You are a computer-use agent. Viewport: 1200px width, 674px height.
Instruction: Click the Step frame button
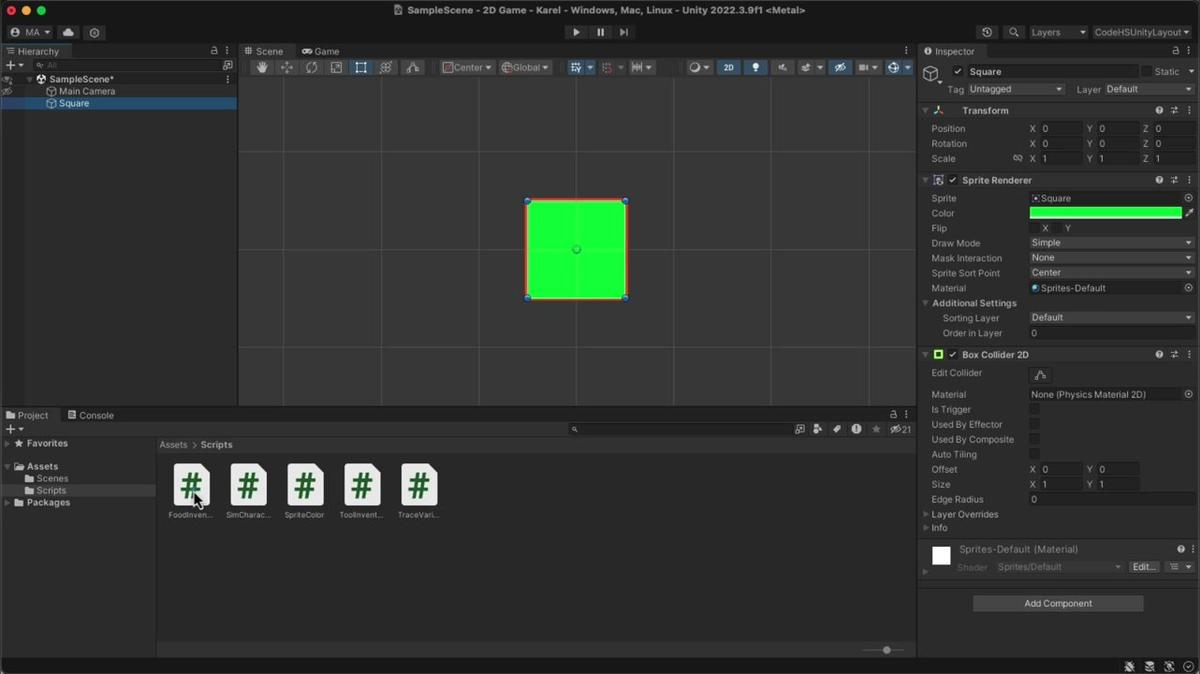click(624, 32)
